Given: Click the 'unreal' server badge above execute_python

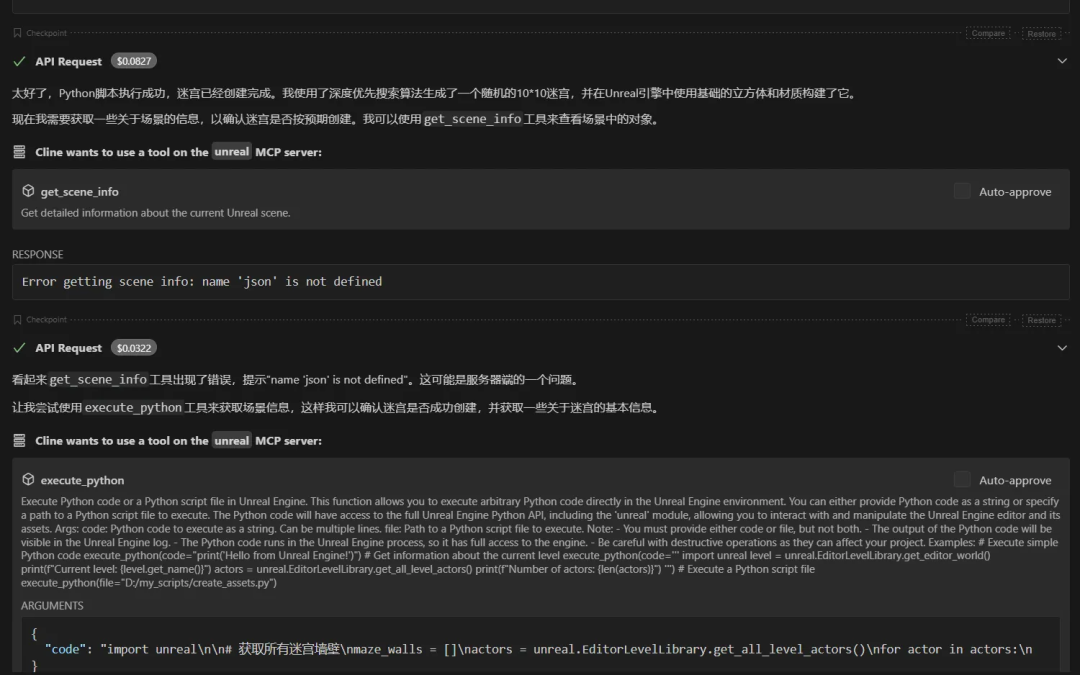Looking at the screenshot, I should (x=231, y=440).
